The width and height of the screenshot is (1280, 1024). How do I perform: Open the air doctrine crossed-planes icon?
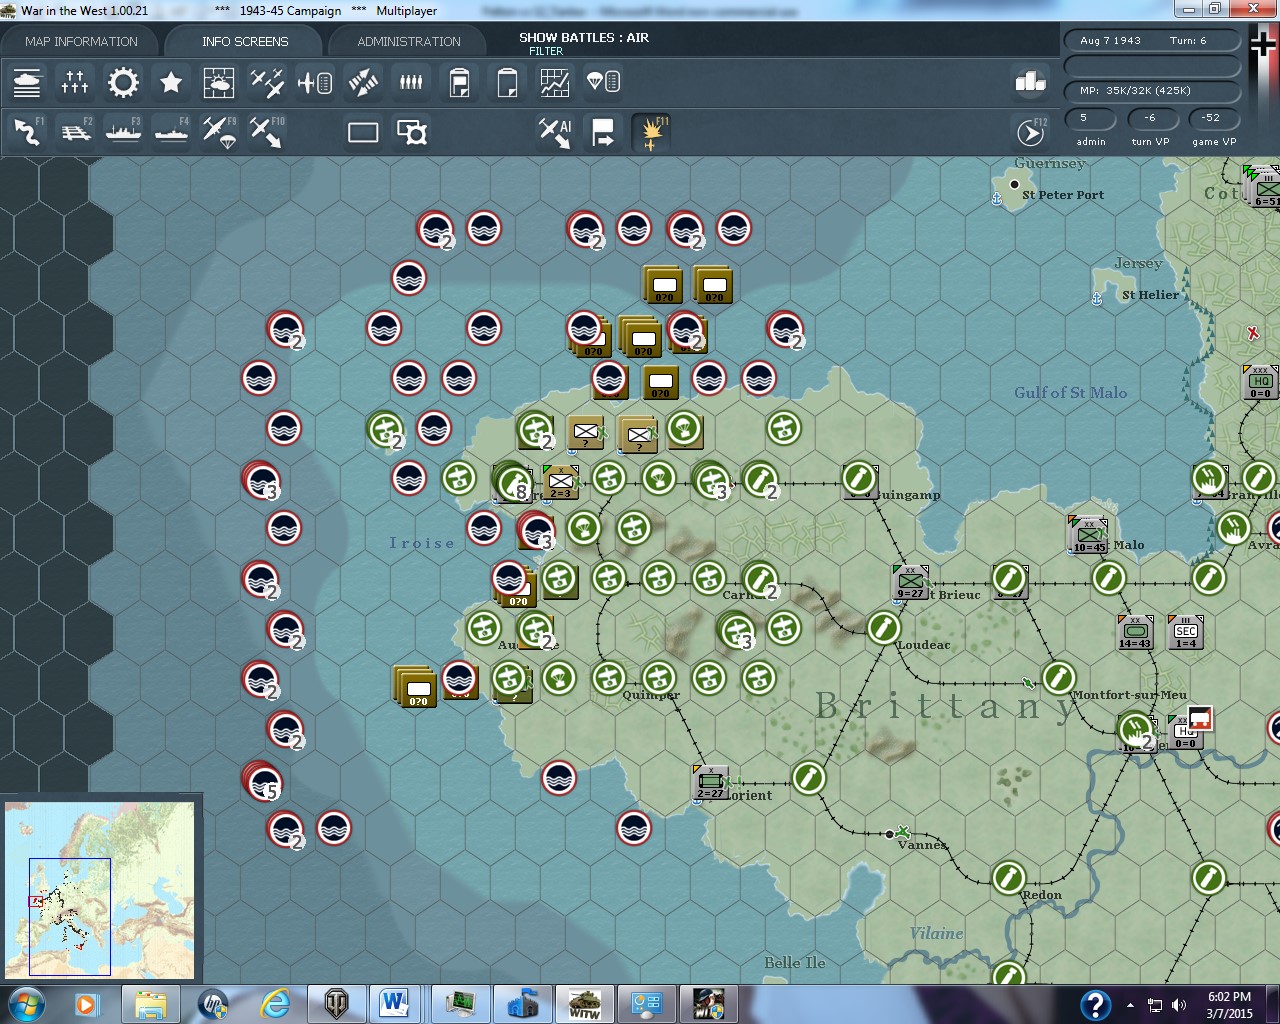[x=267, y=82]
